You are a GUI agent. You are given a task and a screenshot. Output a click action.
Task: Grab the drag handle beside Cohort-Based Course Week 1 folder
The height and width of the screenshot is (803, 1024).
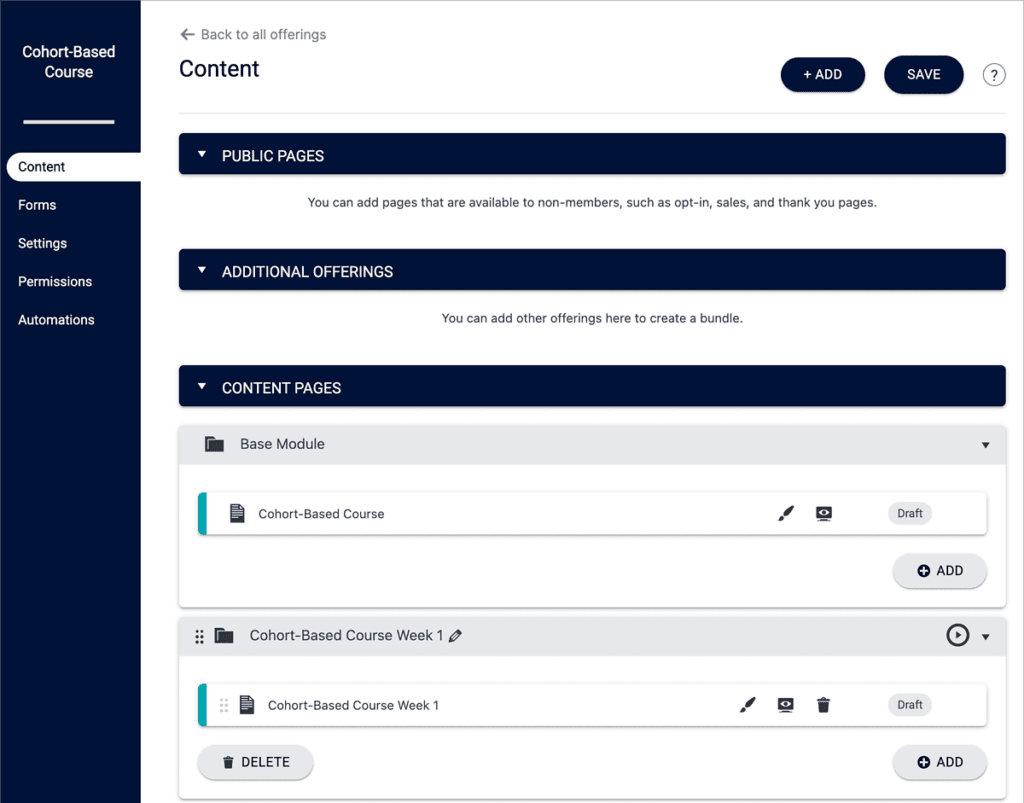199,635
